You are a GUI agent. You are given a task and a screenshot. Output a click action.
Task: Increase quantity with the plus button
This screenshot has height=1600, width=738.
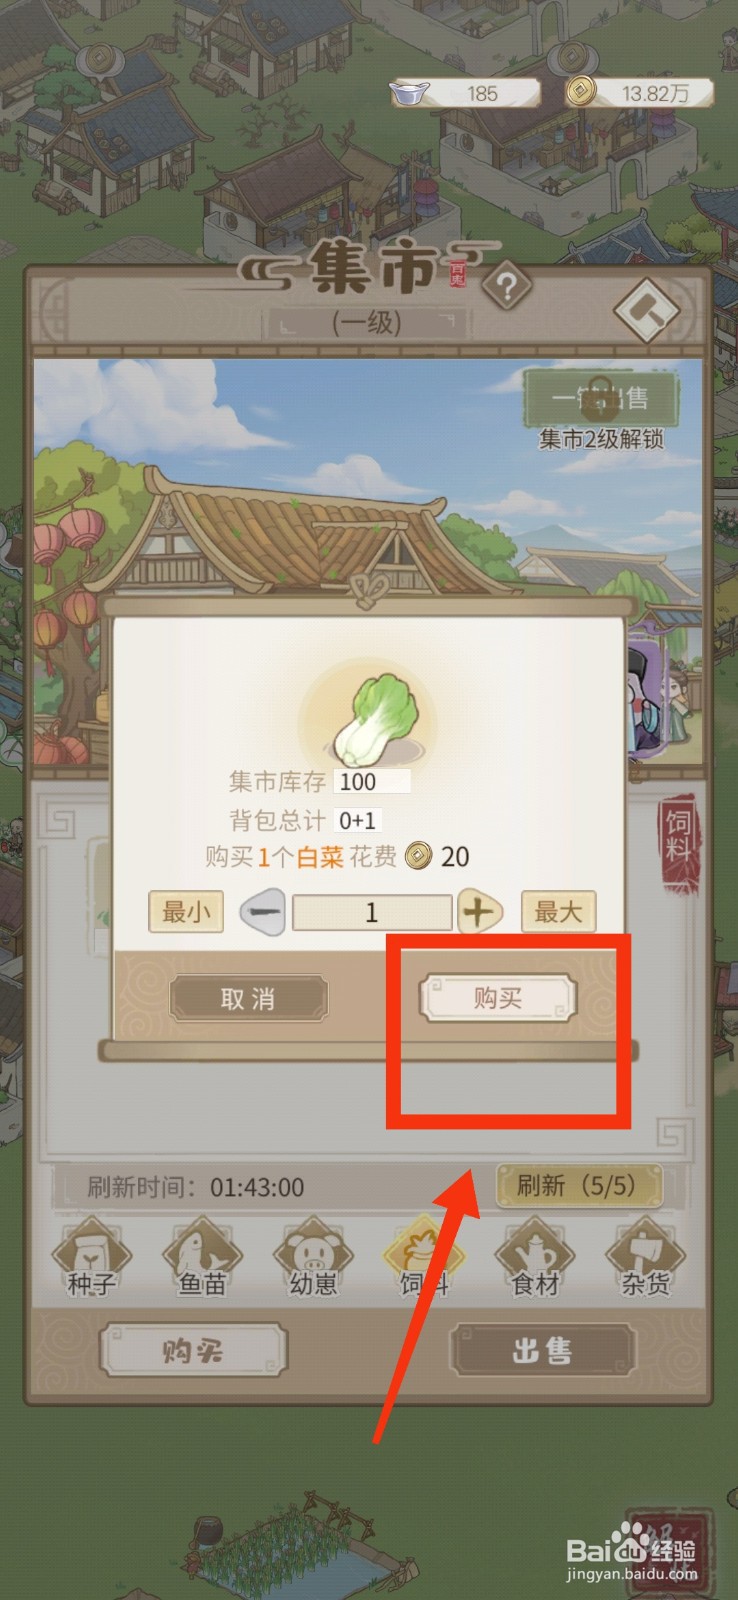[x=480, y=912]
